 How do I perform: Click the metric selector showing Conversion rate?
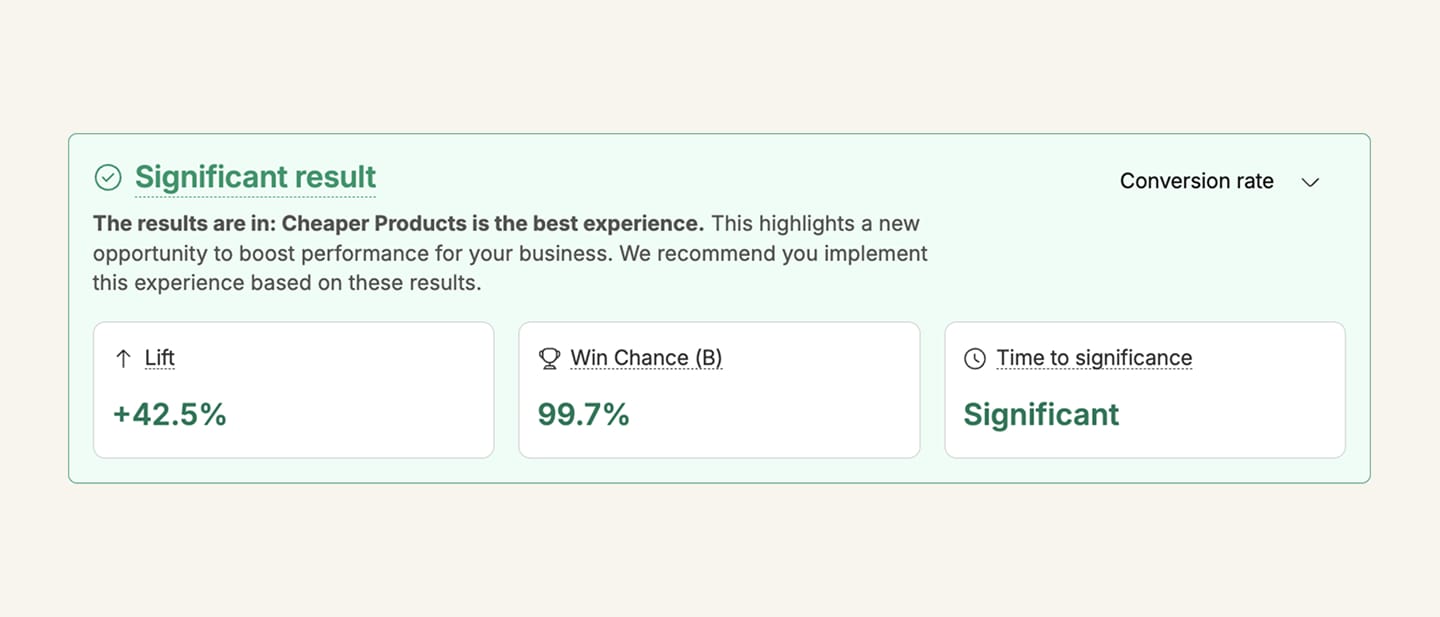click(x=1197, y=181)
